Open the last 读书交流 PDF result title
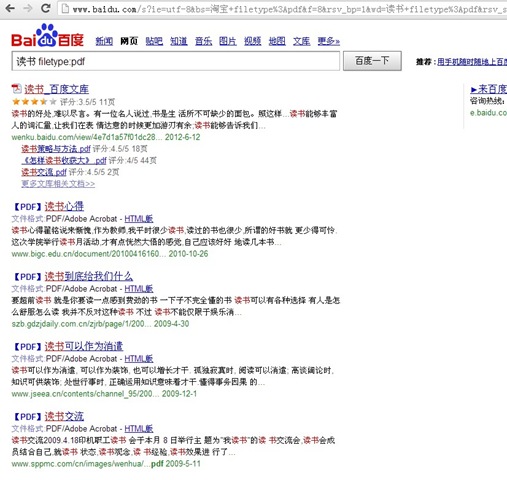Viewport: 507px width, 480px height. [x=64, y=416]
